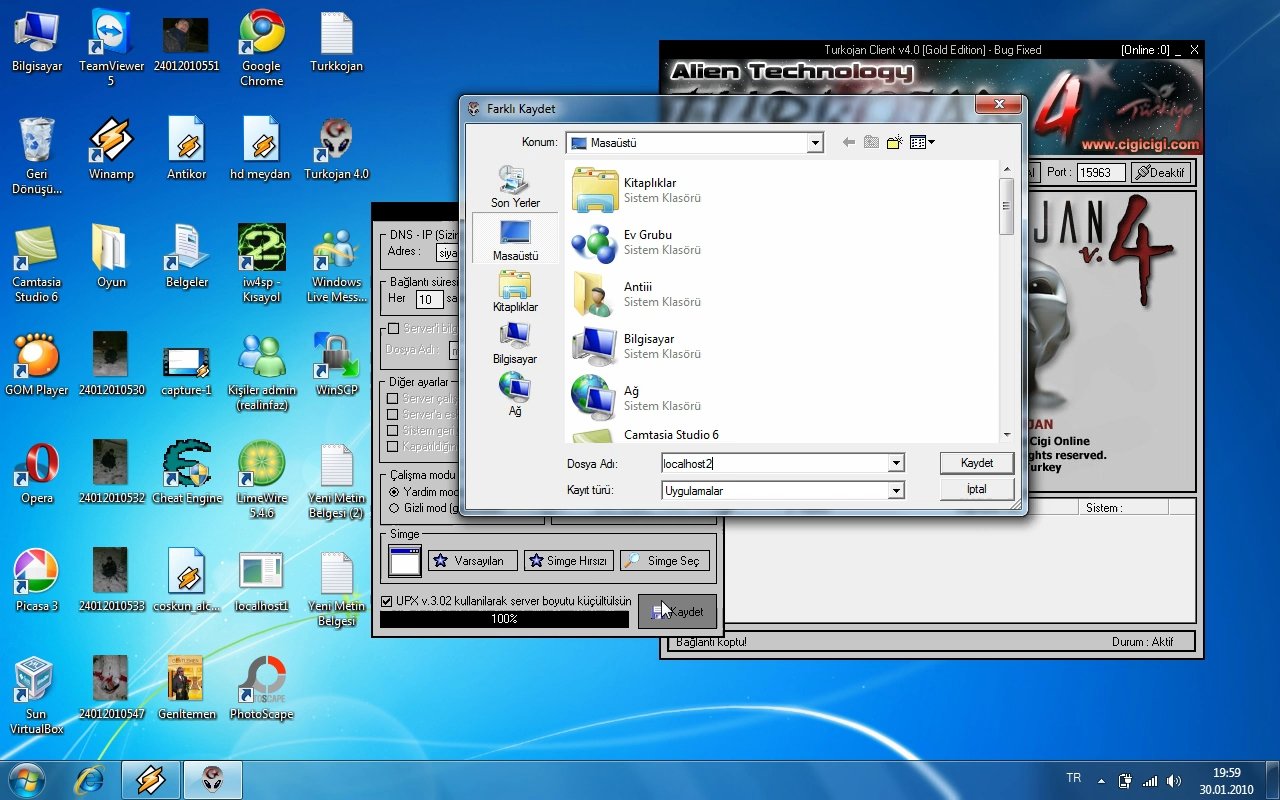Click the Varsayılan default icon button

pyautogui.click(x=473, y=561)
